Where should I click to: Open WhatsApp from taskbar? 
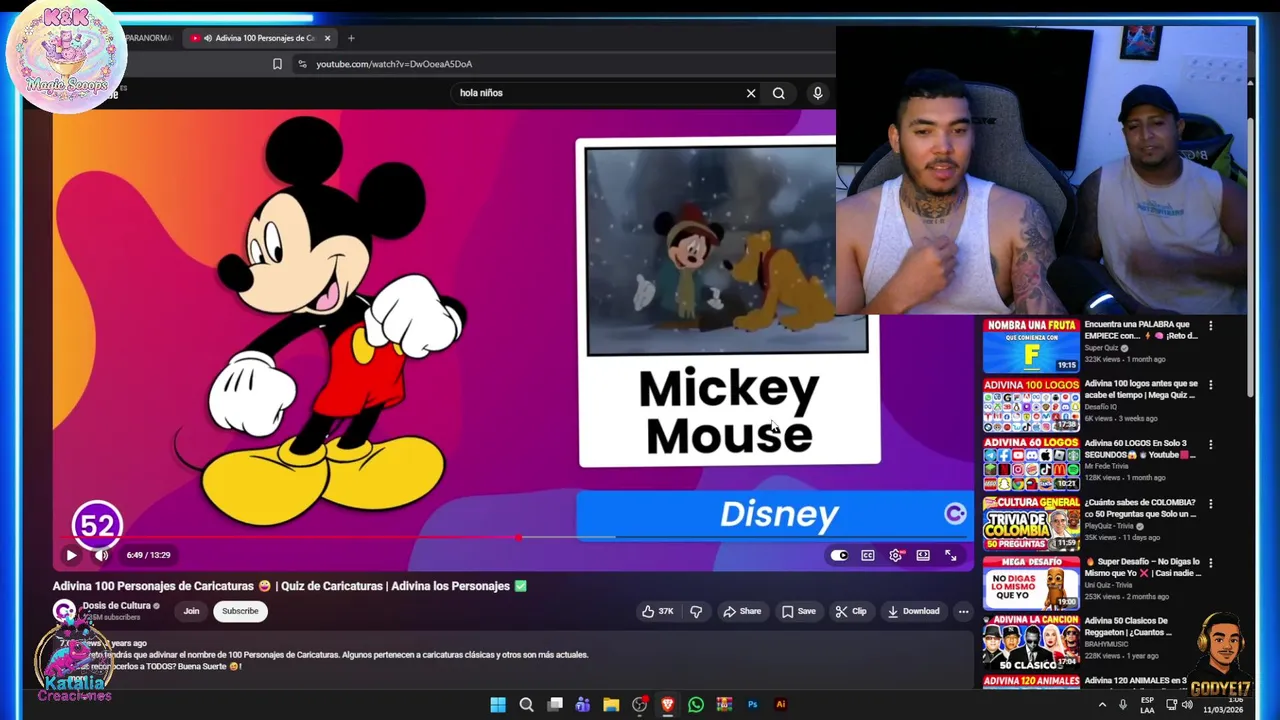696,705
